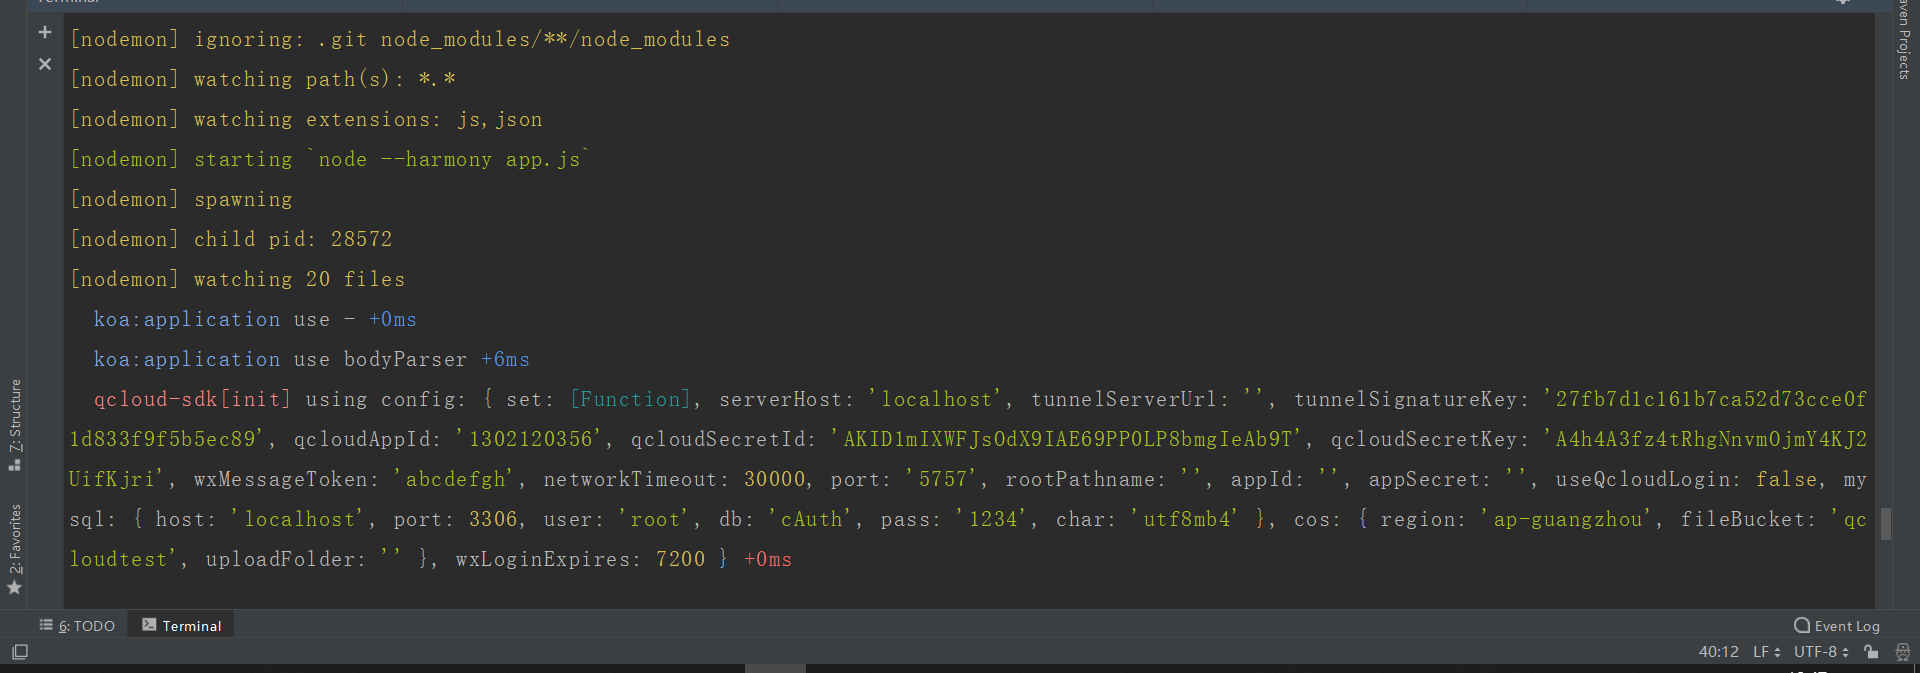Click the 'child pid: 28572' output line
1920x673 pixels.
tap(292, 239)
